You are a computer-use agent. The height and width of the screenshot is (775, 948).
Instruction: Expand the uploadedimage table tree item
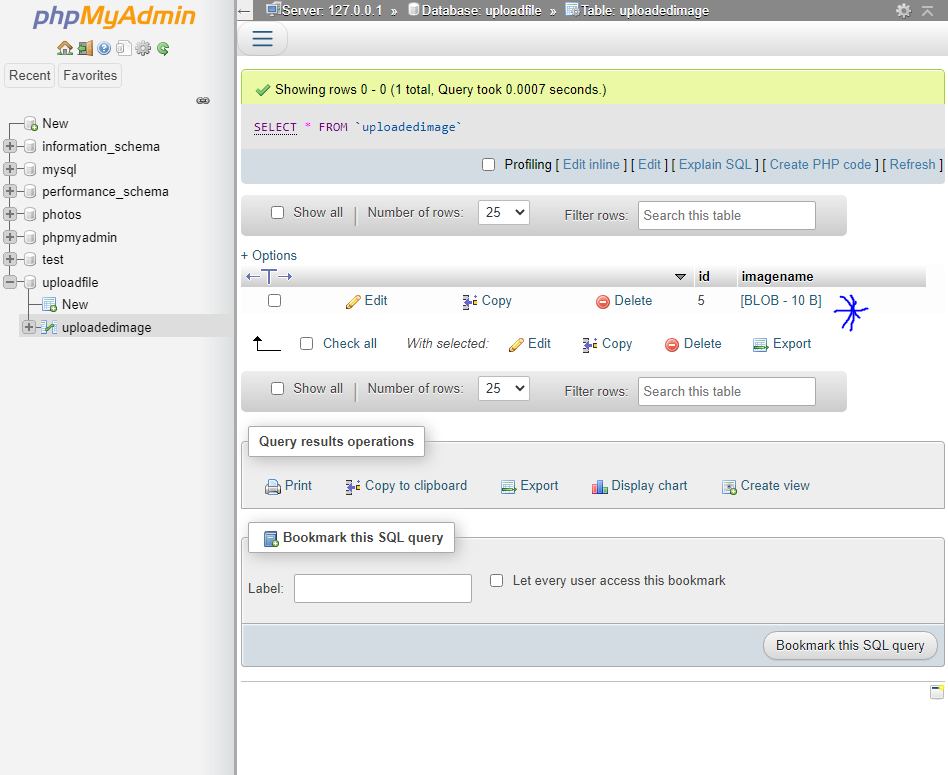coord(29,326)
